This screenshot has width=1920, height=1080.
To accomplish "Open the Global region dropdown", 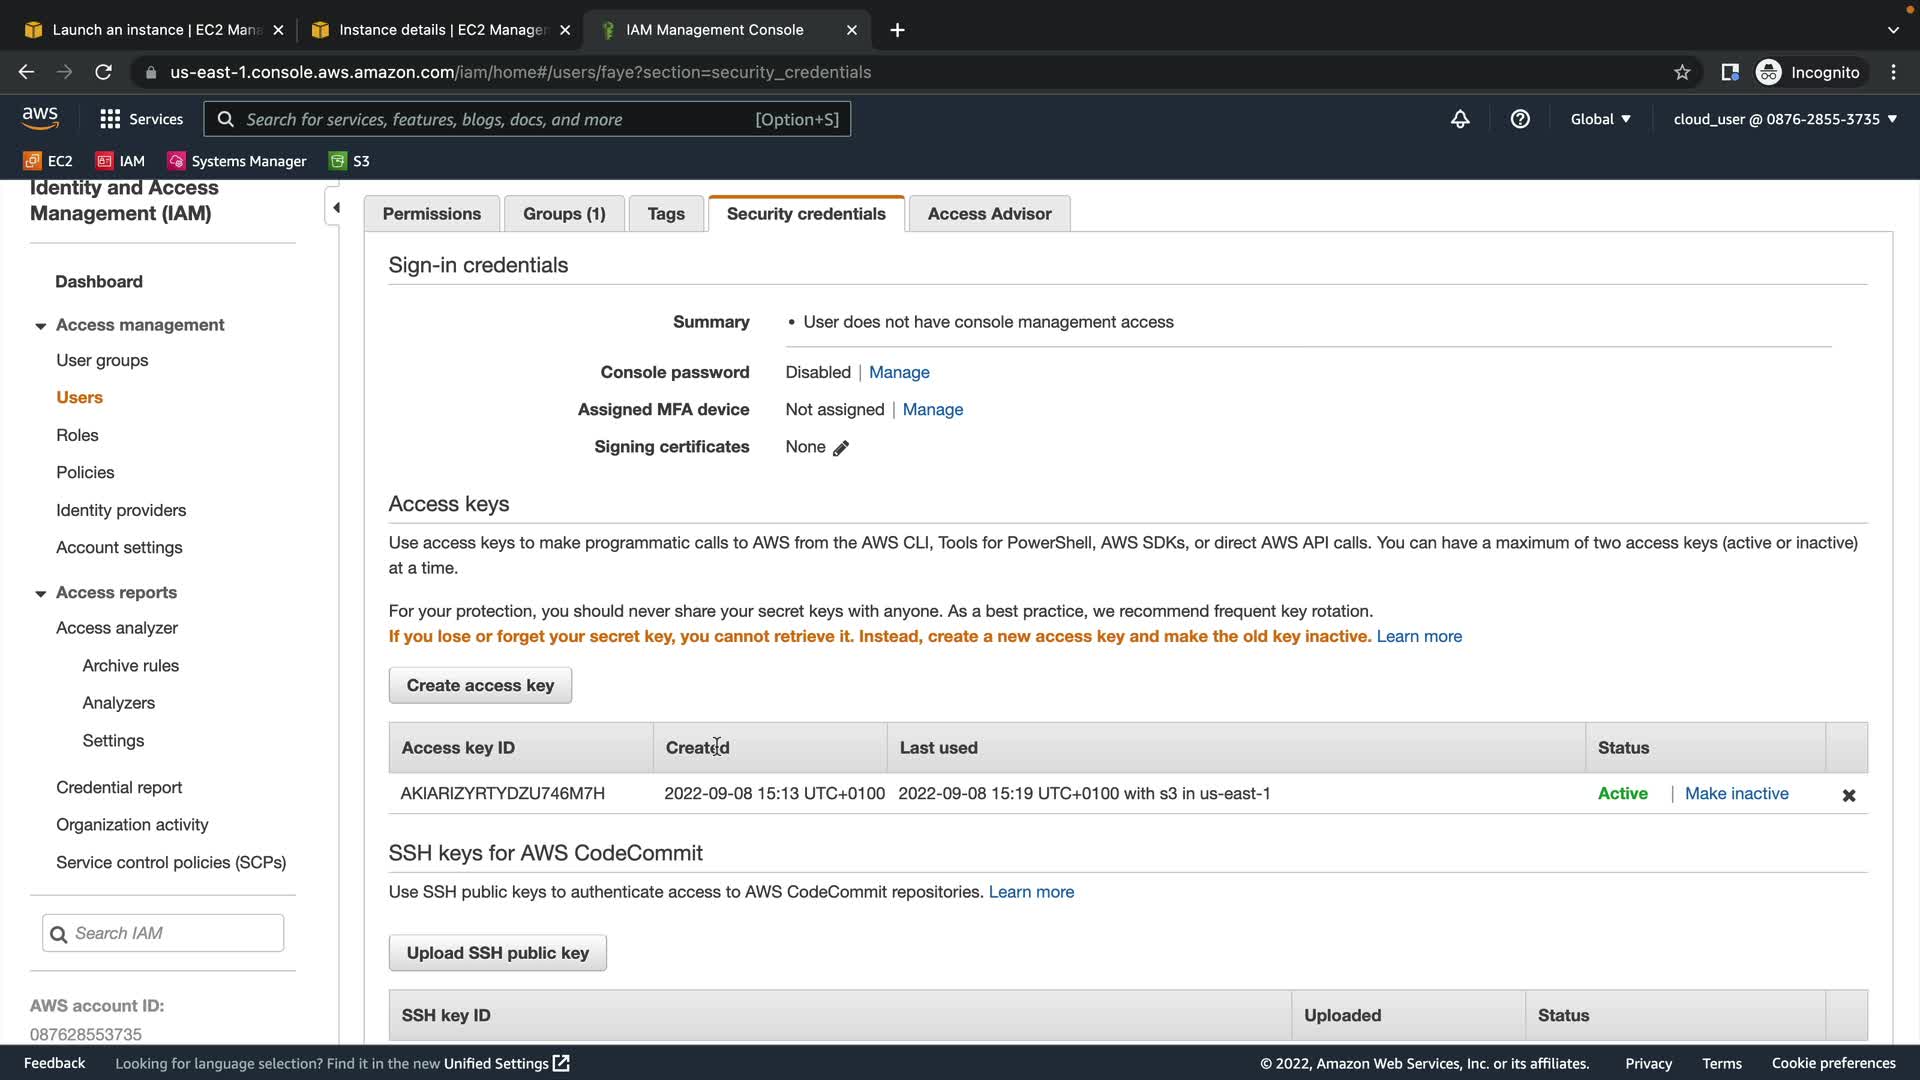I will click(1600, 119).
